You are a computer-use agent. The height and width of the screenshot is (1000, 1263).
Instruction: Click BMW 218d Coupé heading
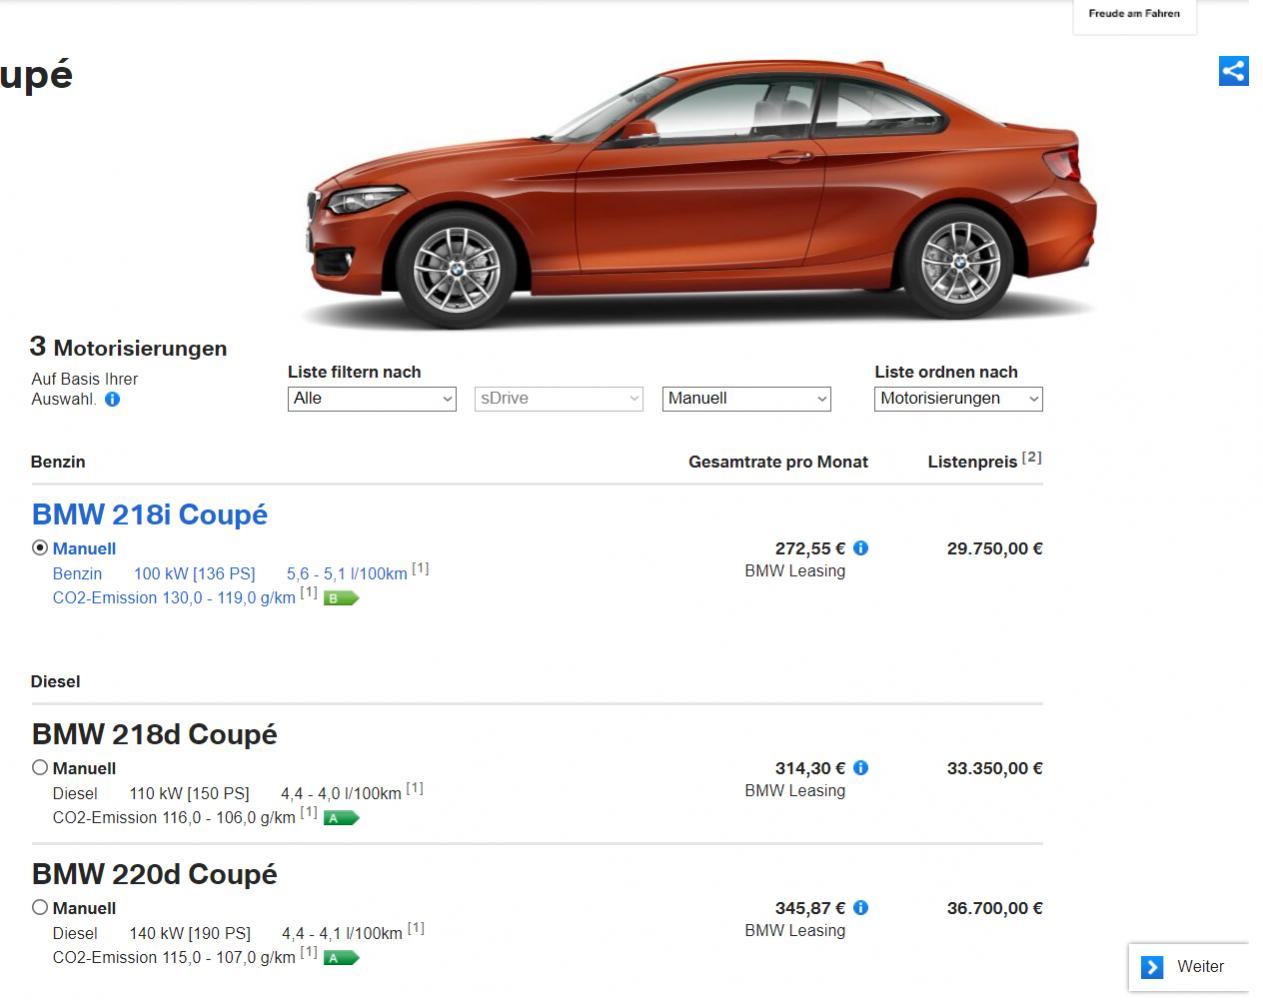[x=155, y=735]
